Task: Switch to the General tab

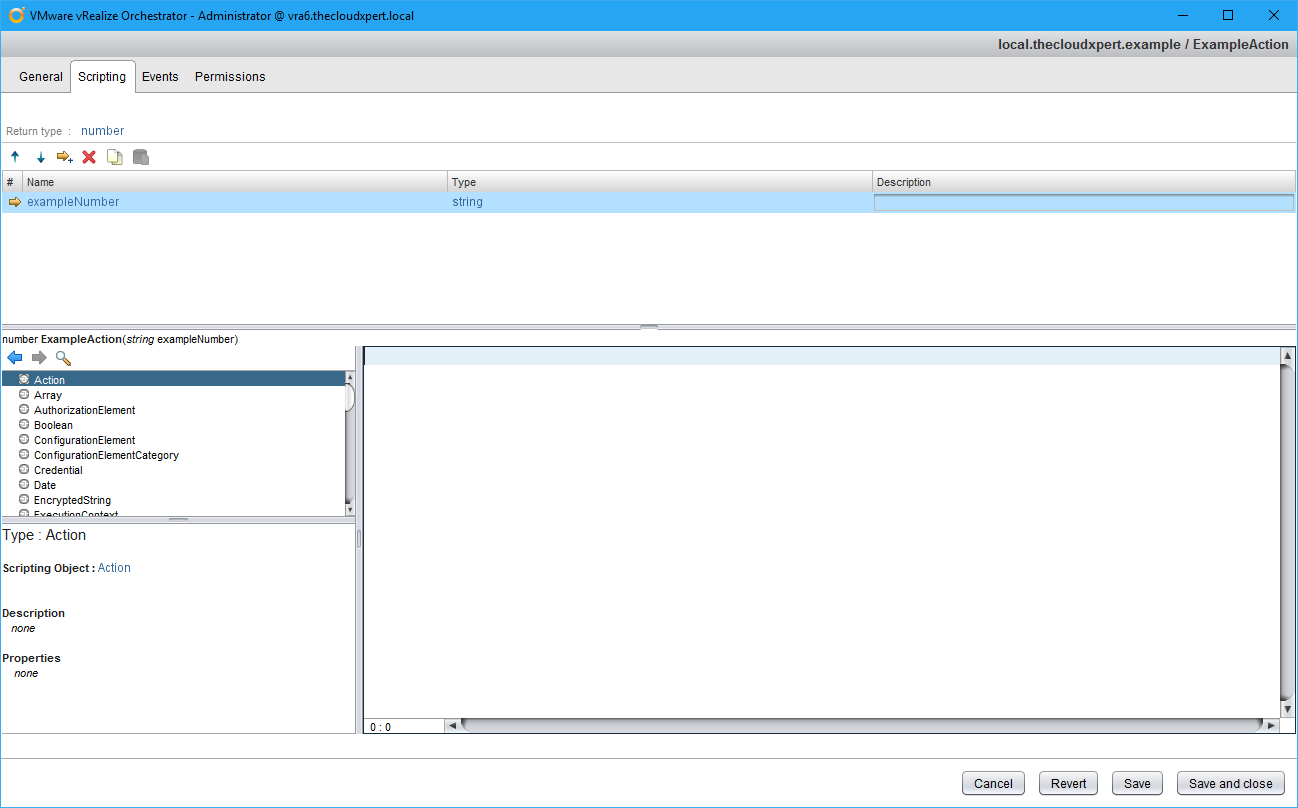Action: (41, 77)
